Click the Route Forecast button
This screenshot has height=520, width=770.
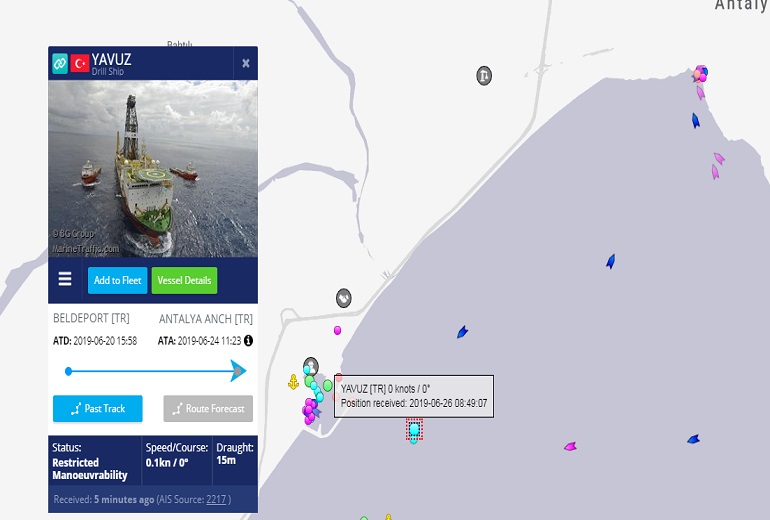(x=208, y=409)
